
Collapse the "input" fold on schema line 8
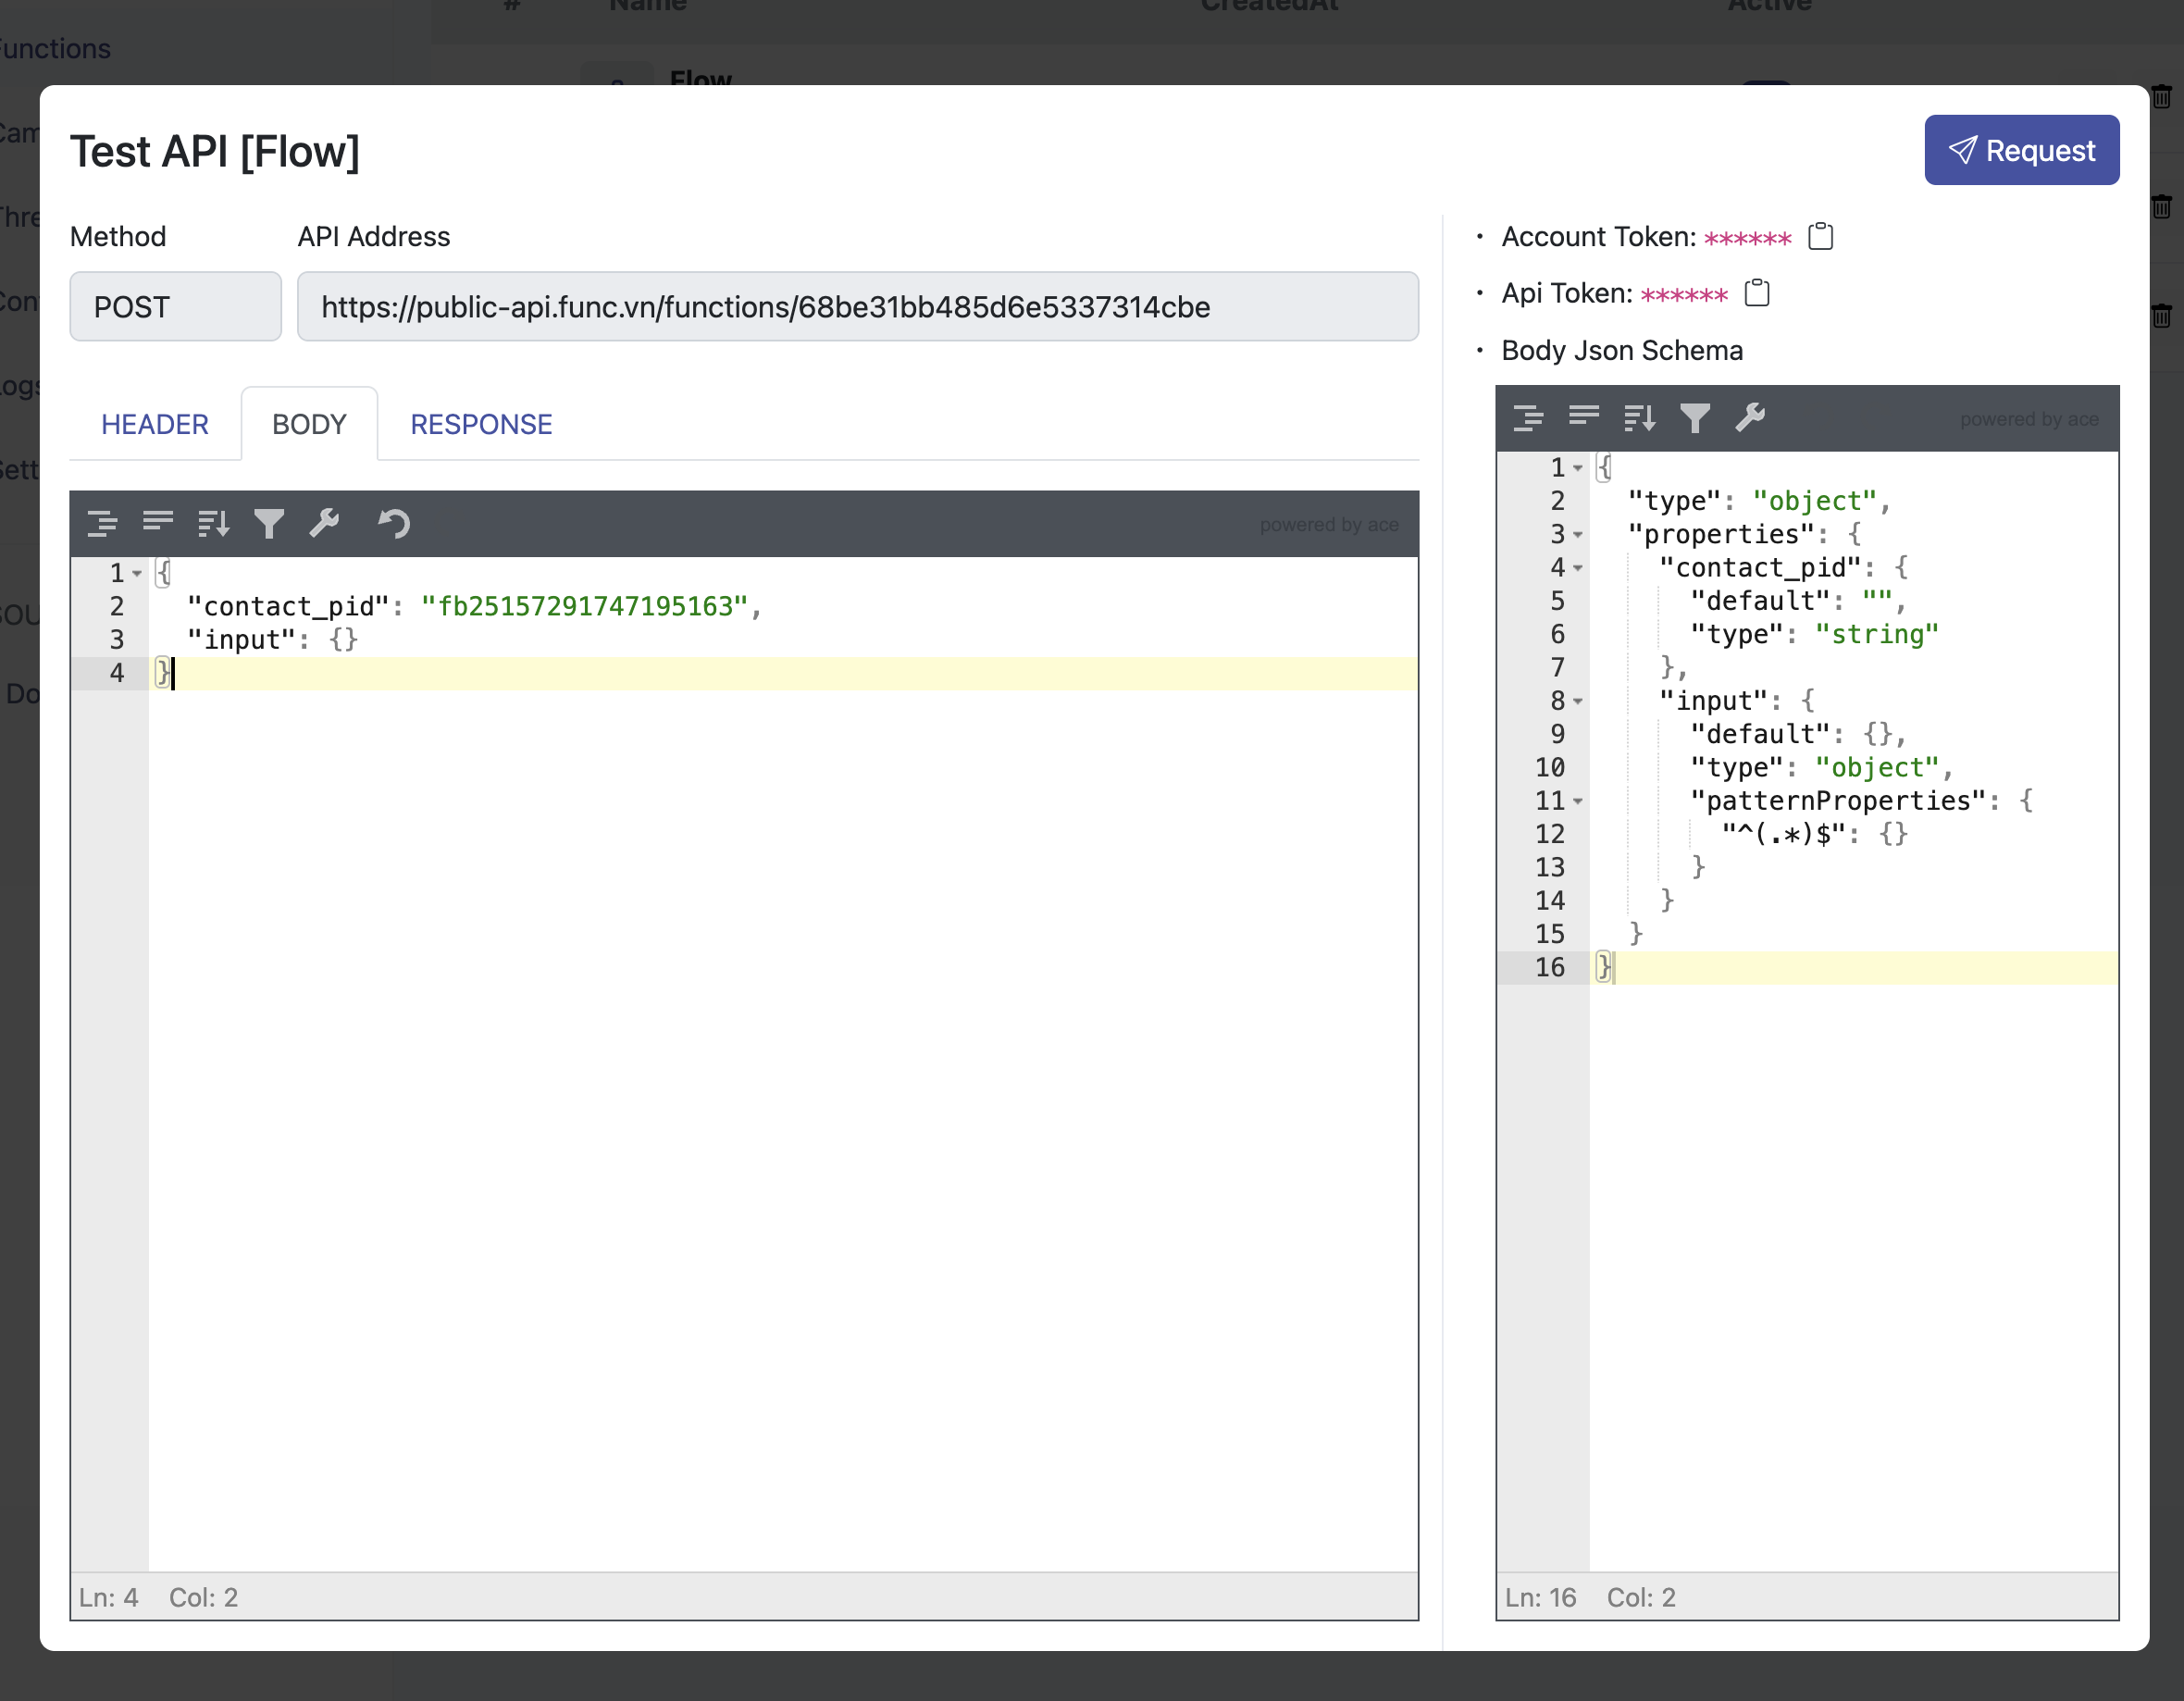tap(1578, 701)
